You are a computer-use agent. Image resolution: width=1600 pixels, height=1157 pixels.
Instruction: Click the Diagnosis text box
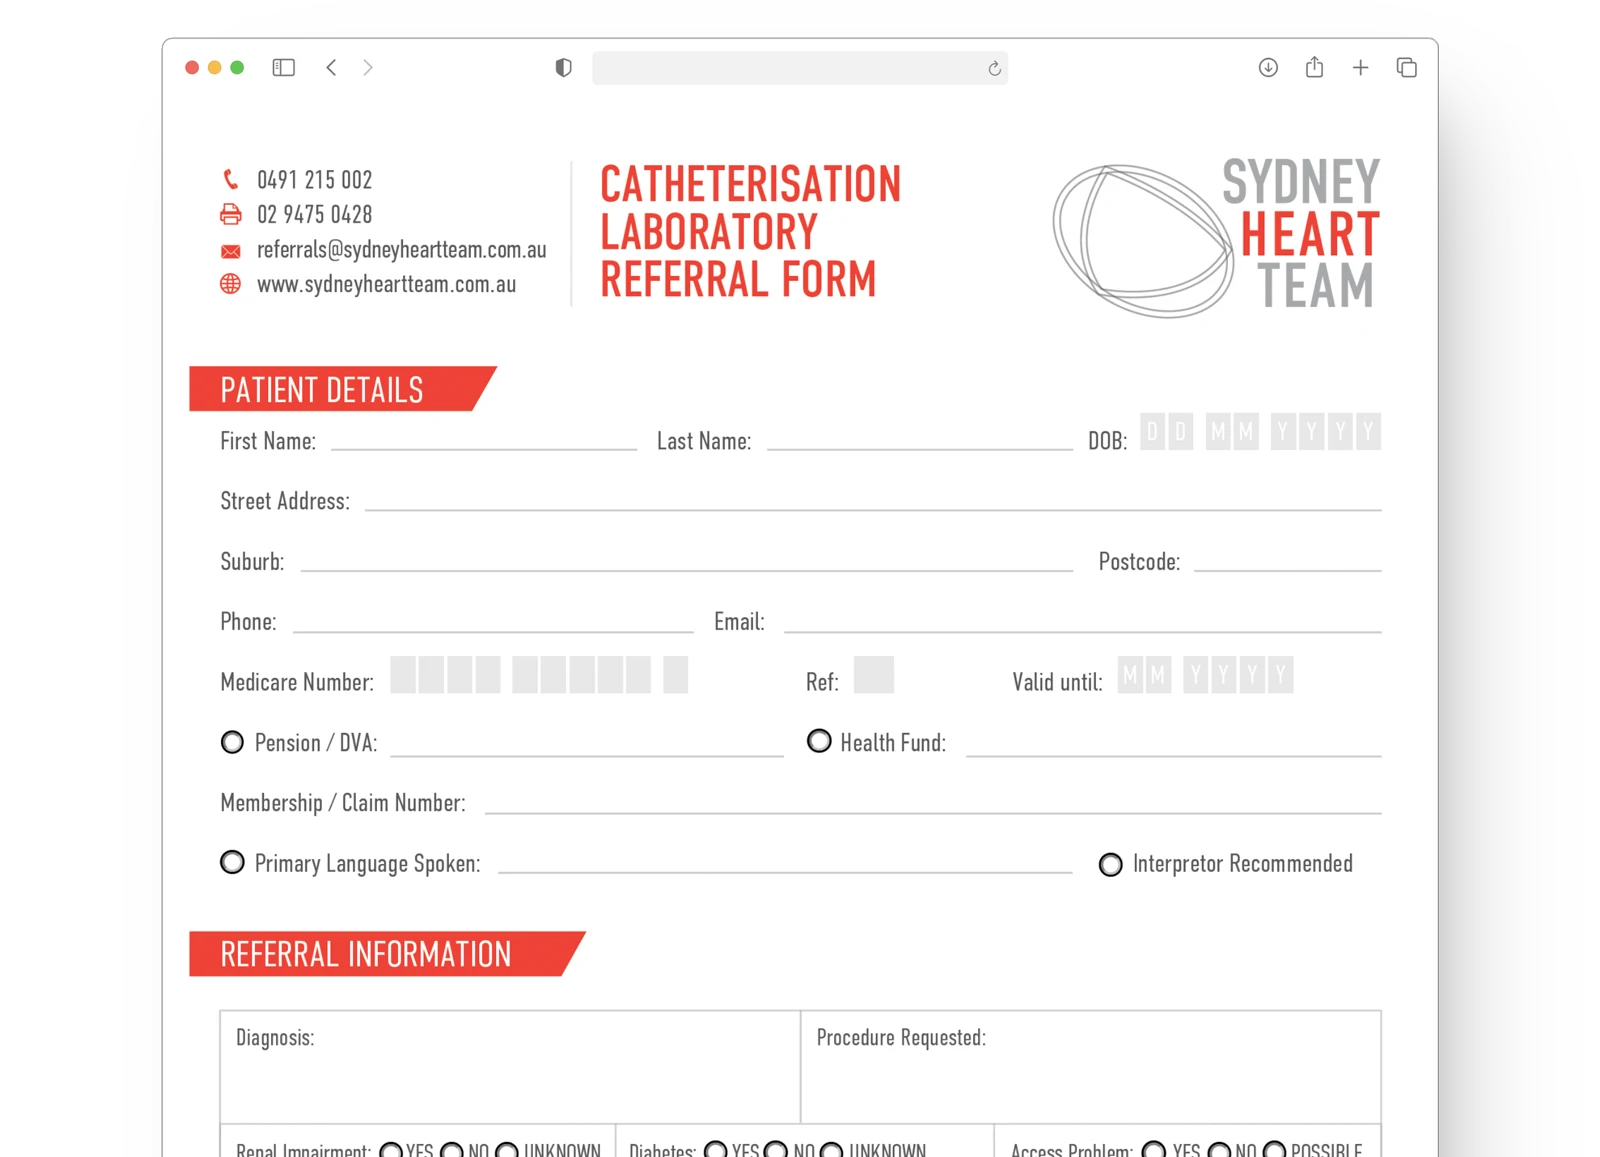tap(510, 1067)
